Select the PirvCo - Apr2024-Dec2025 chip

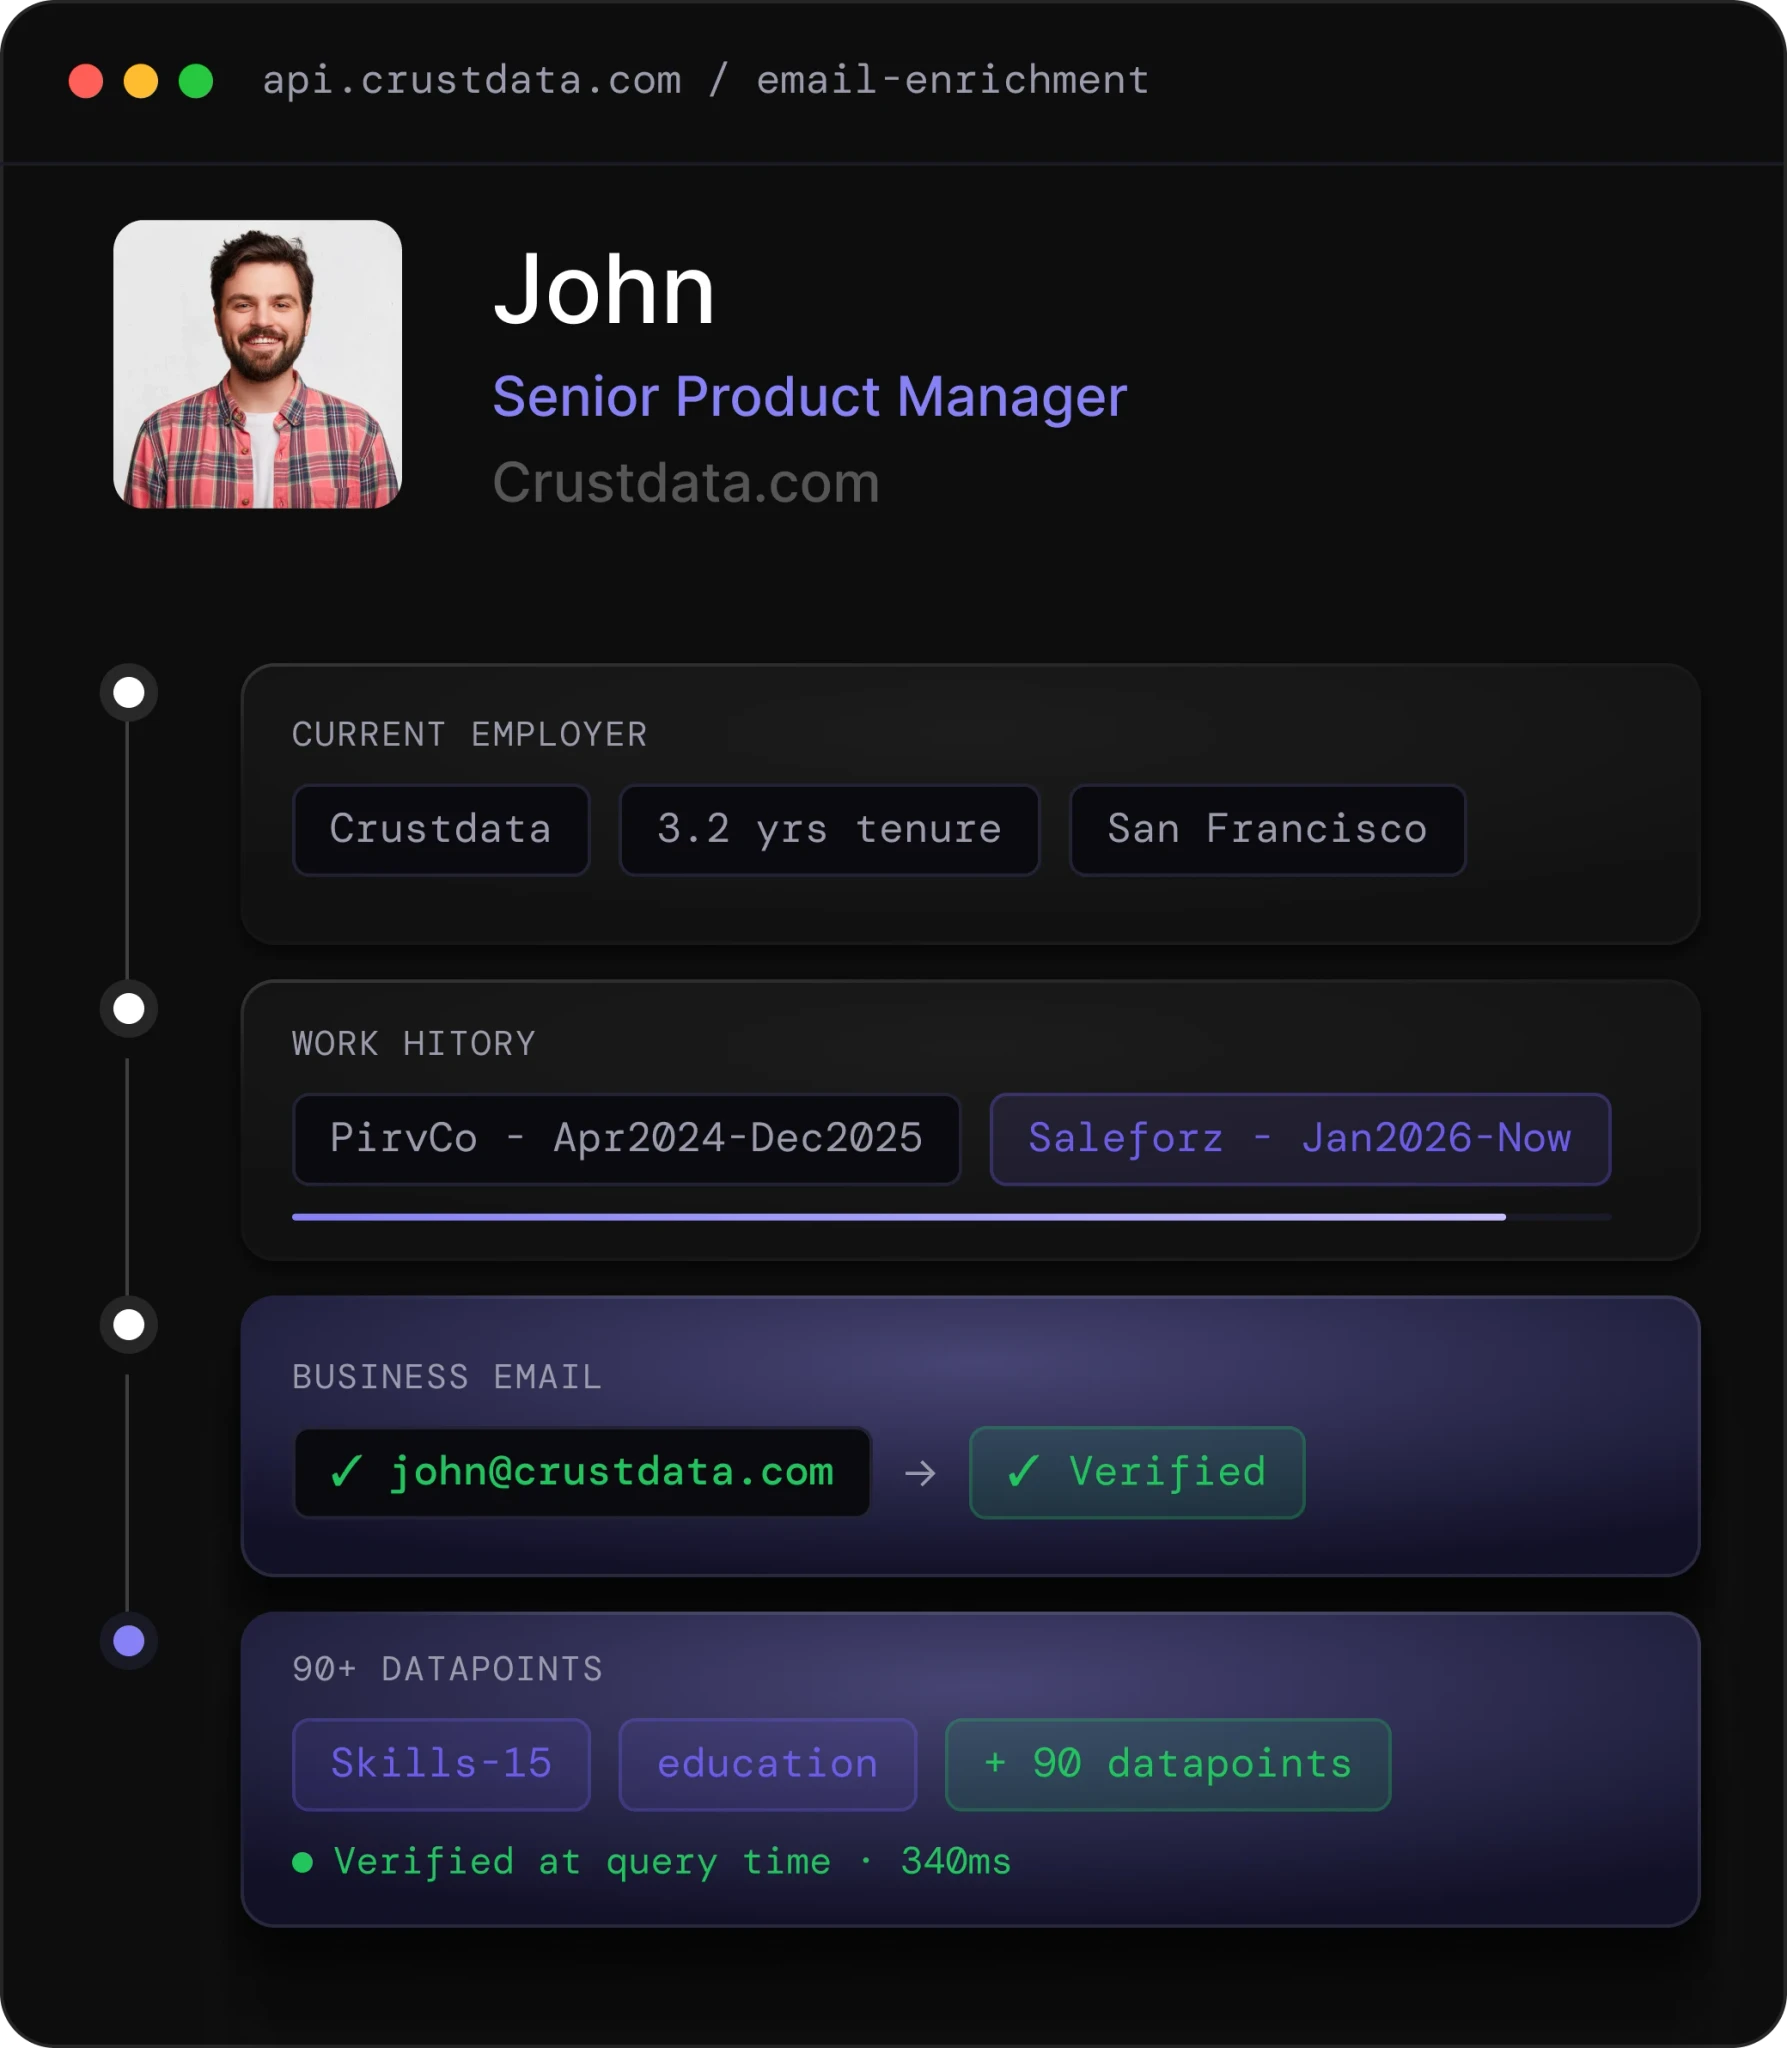coord(626,1139)
